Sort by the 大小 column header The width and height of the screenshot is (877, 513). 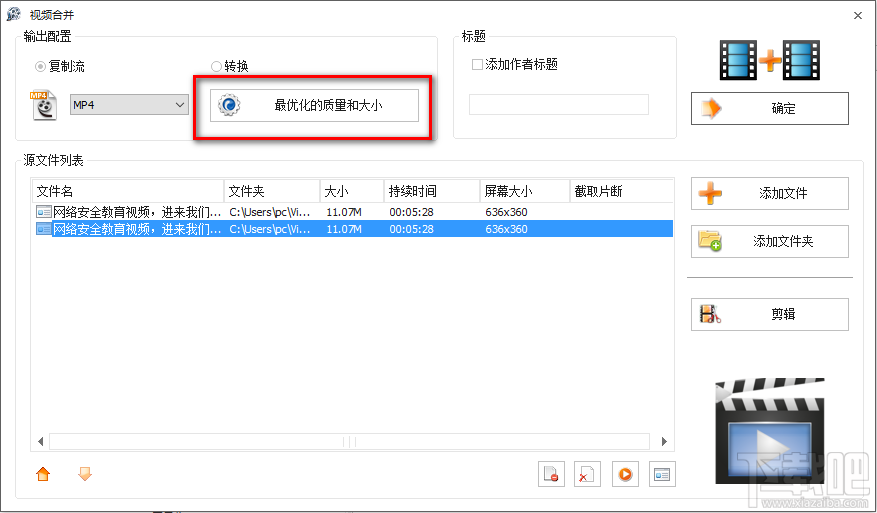352,191
